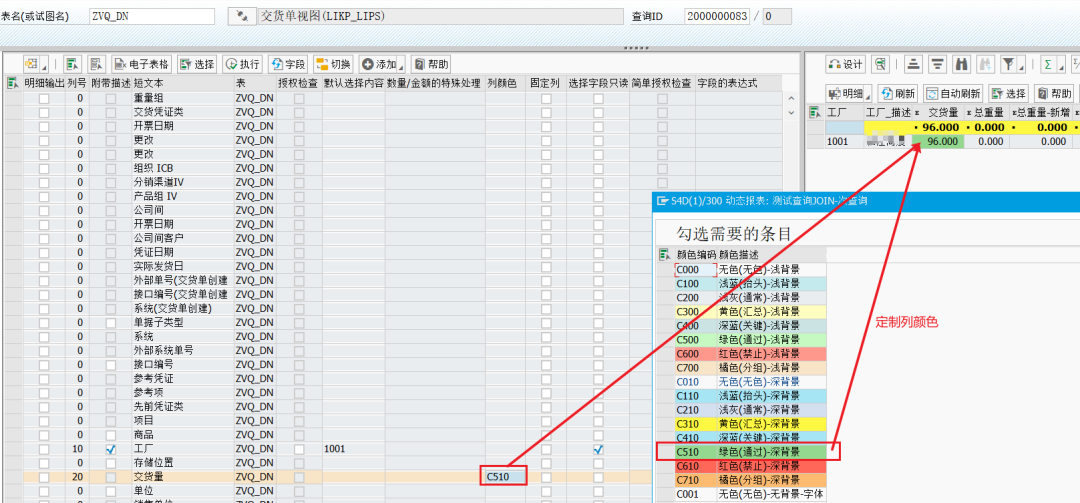This screenshot has width=1080, height=503.
Task: Check 授权检查 checkbox for 工厂 row
Action: point(299,449)
